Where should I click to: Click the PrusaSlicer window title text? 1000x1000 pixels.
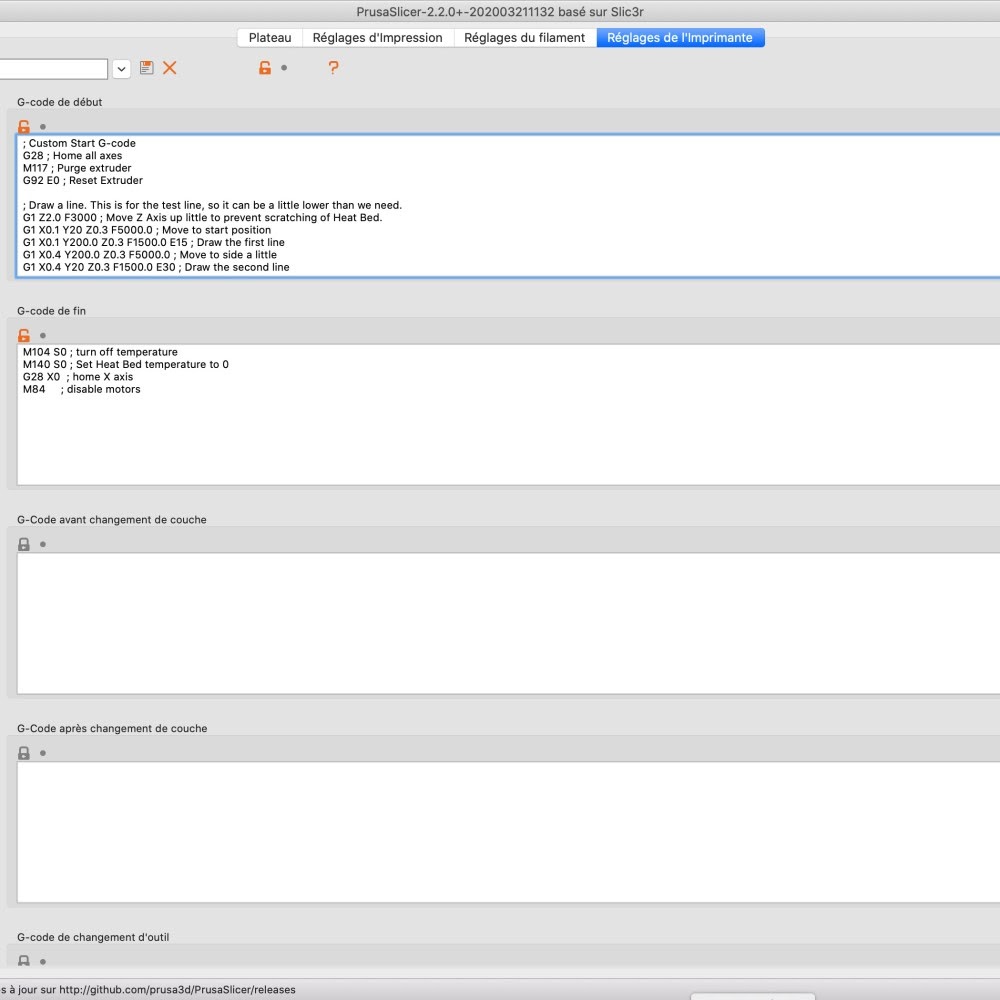pos(500,11)
